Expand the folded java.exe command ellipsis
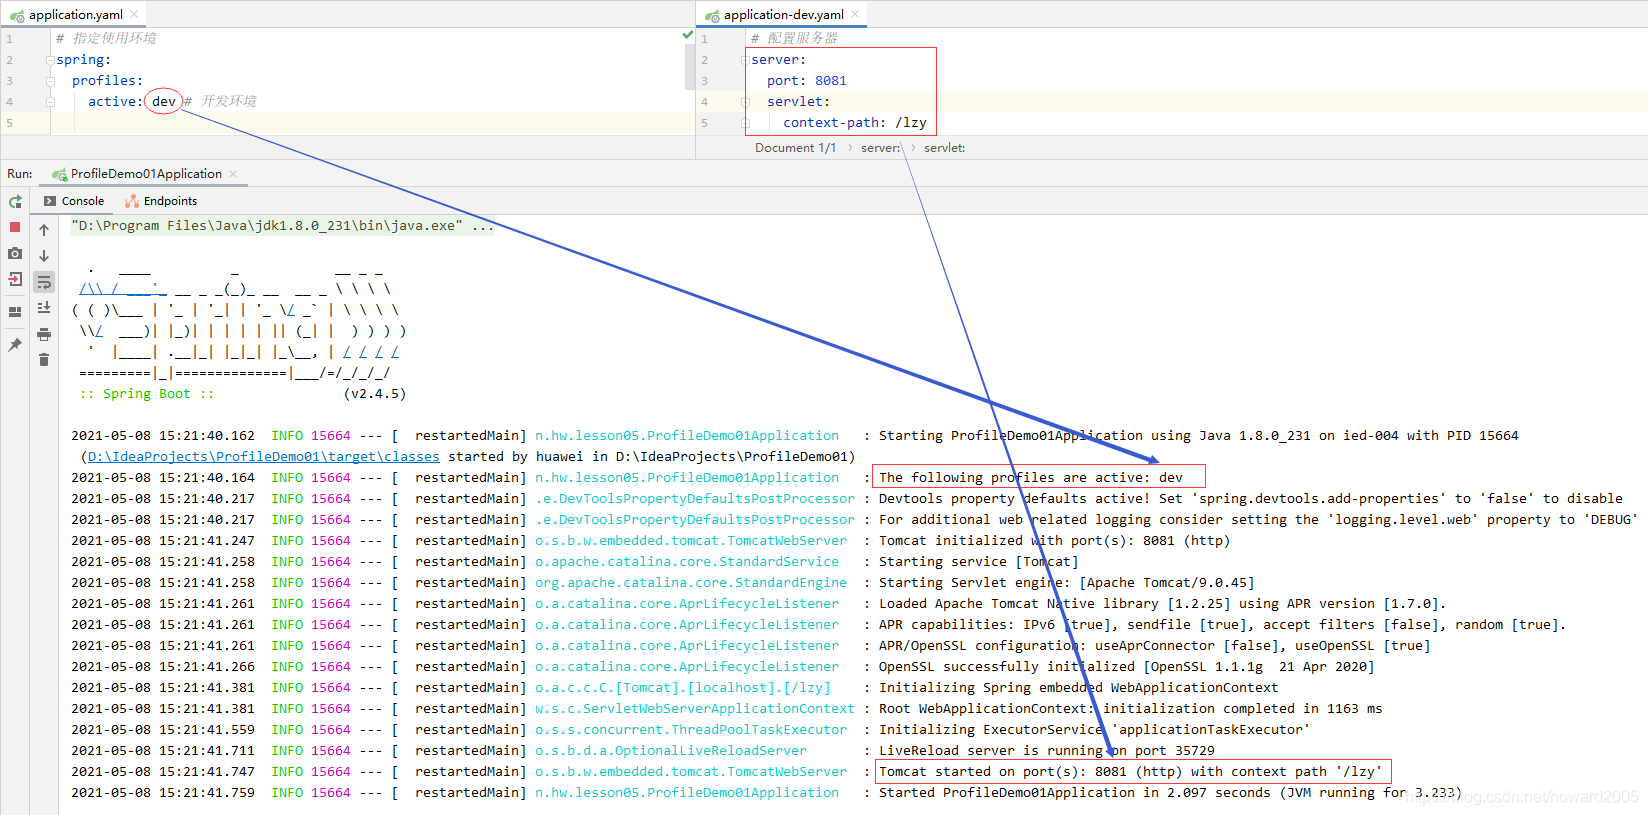 [x=483, y=226]
